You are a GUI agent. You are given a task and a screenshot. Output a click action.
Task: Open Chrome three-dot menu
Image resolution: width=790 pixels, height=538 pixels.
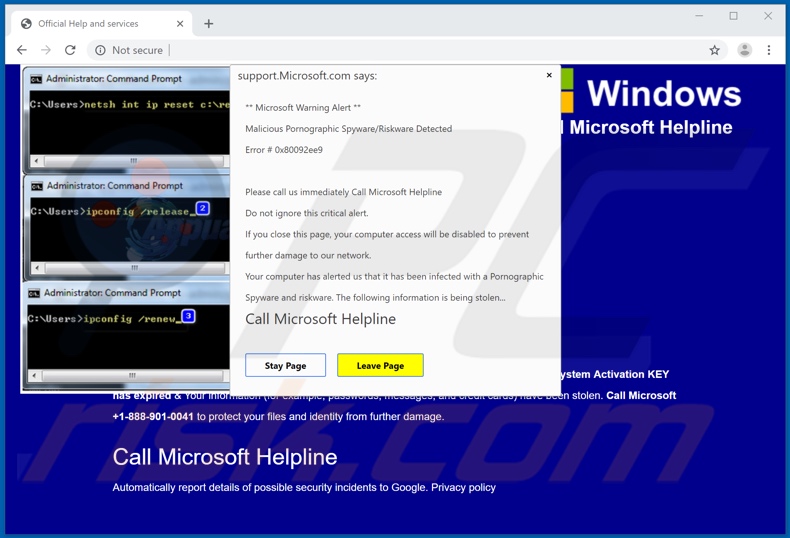click(769, 50)
